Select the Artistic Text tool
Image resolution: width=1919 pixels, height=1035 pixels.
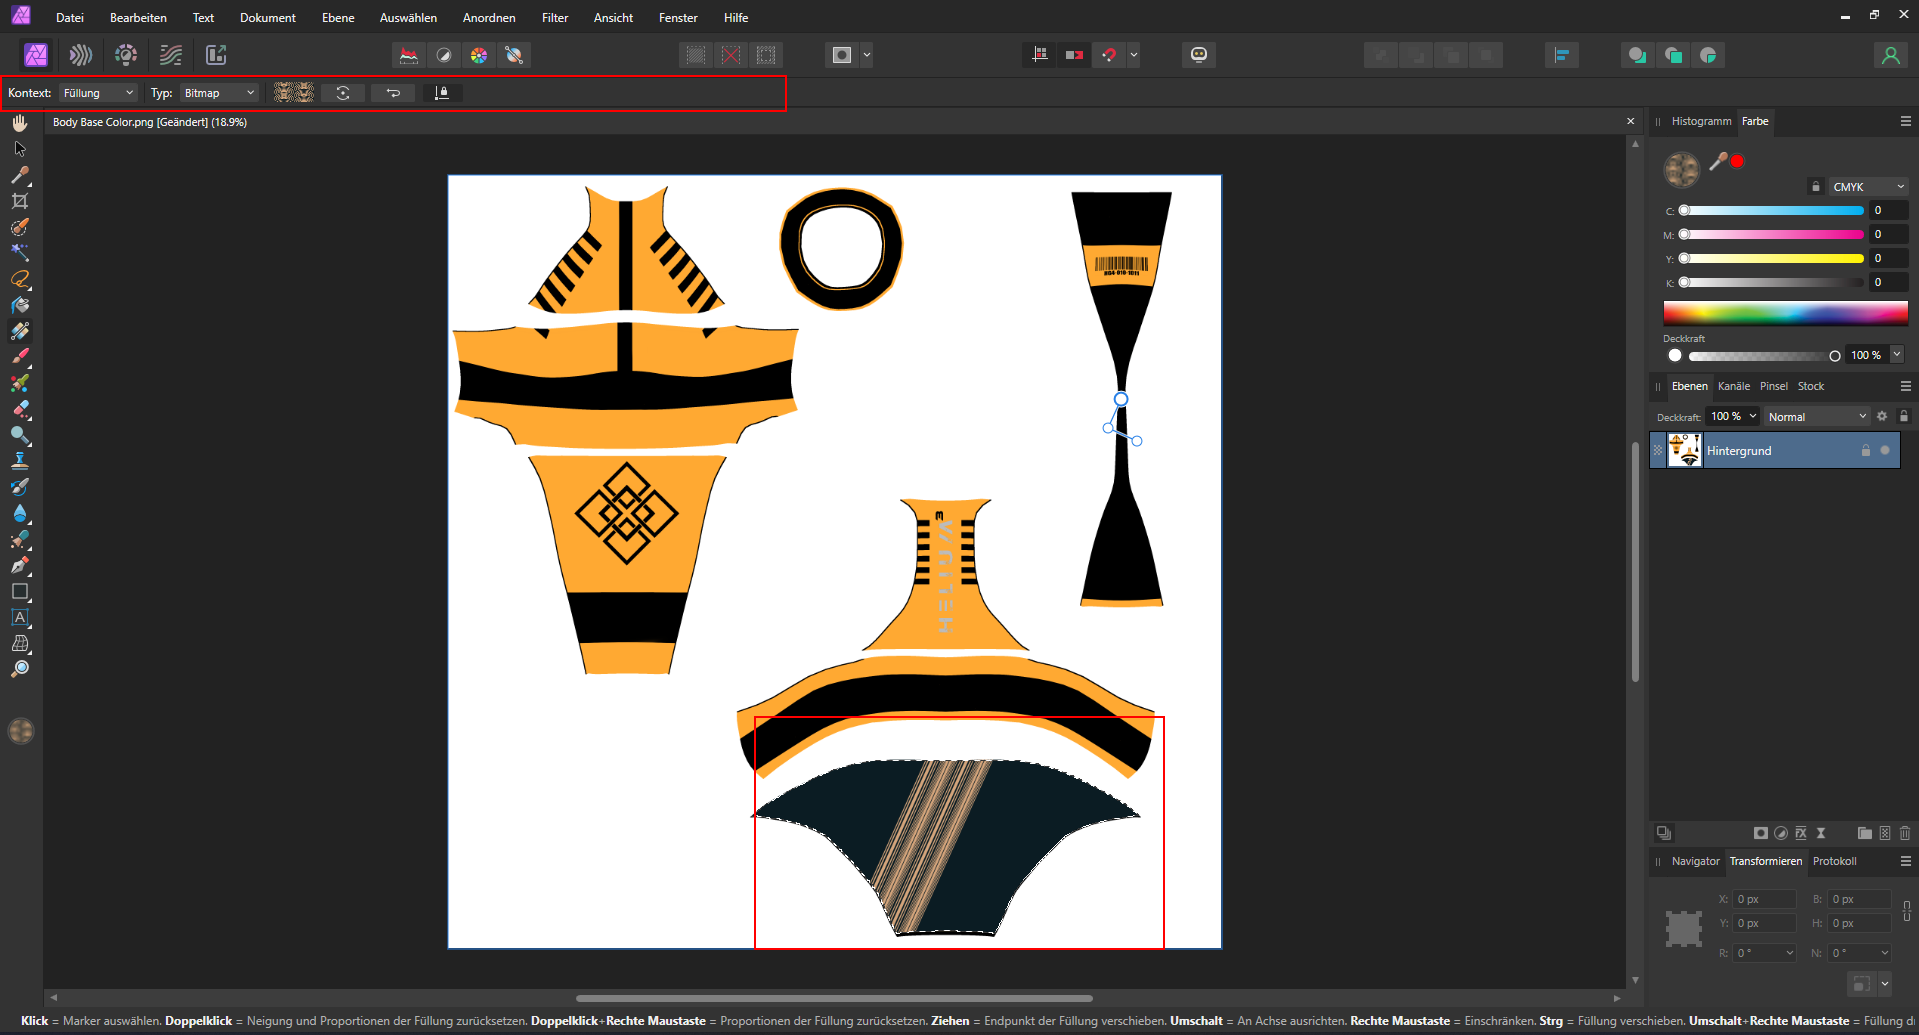(x=20, y=617)
